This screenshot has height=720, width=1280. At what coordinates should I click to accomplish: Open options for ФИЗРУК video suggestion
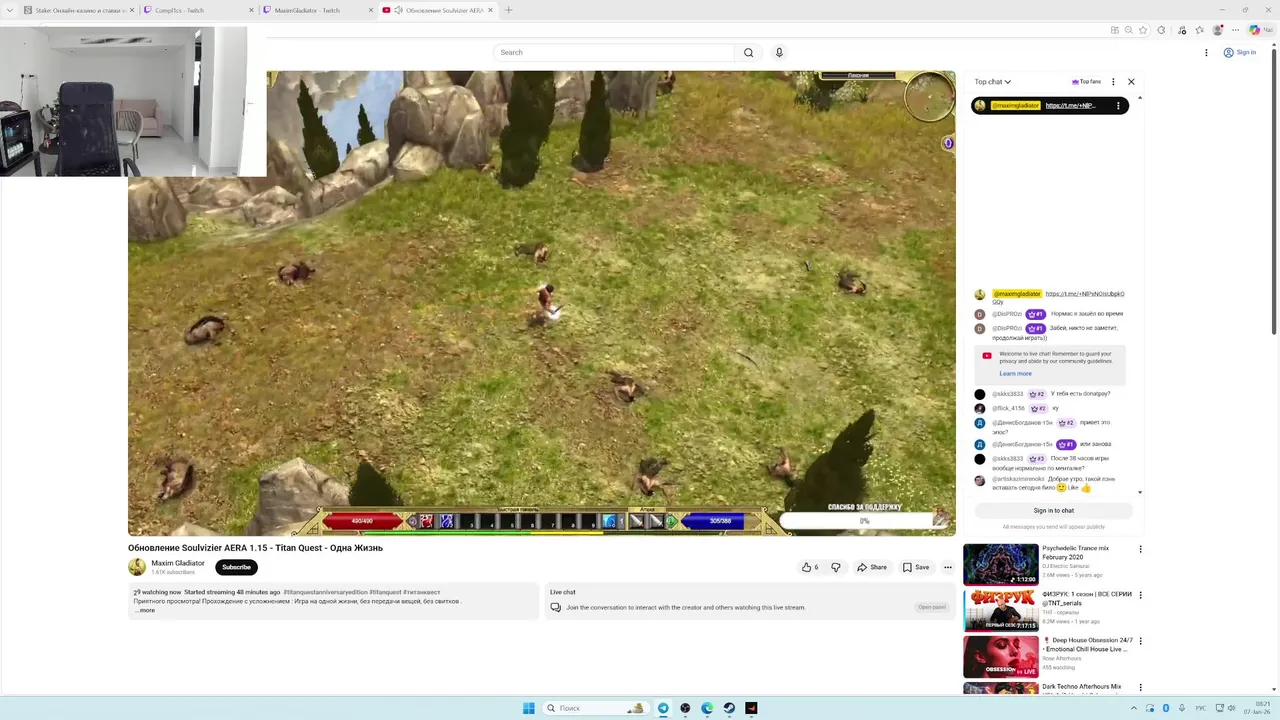[x=1140, y=595]
